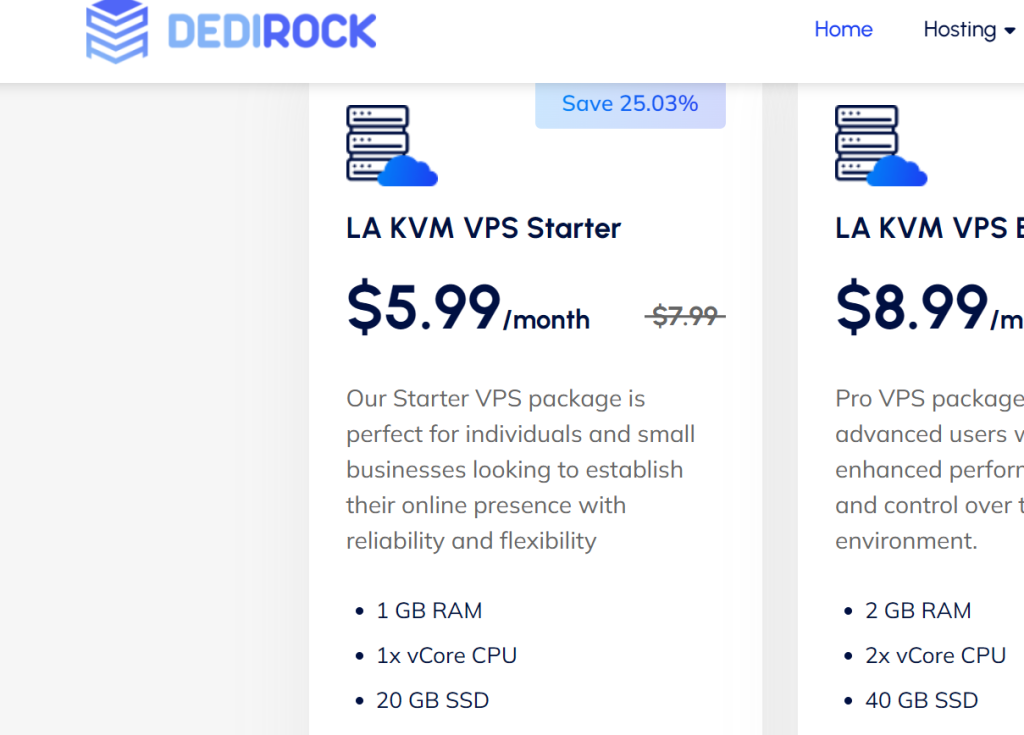
Task: Click the Starter plan server cloud icon
Action: pyautogui.click(x=392, y=146)
